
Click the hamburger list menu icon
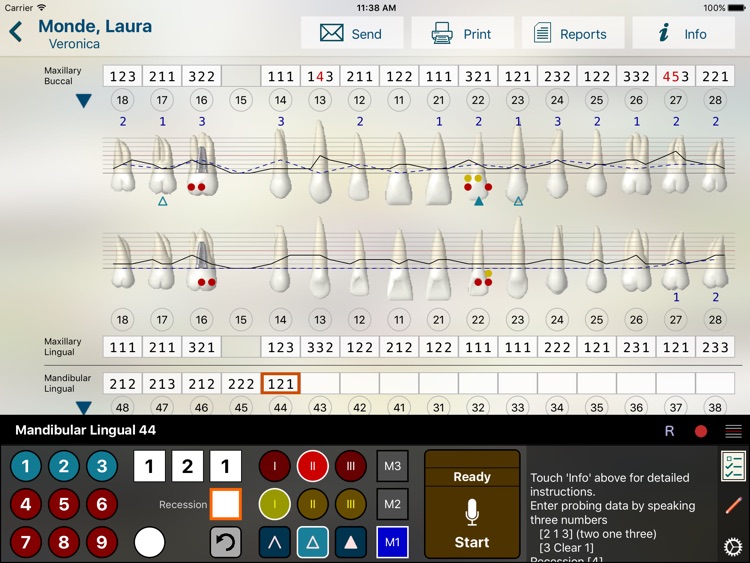click(x=733, y=431)
